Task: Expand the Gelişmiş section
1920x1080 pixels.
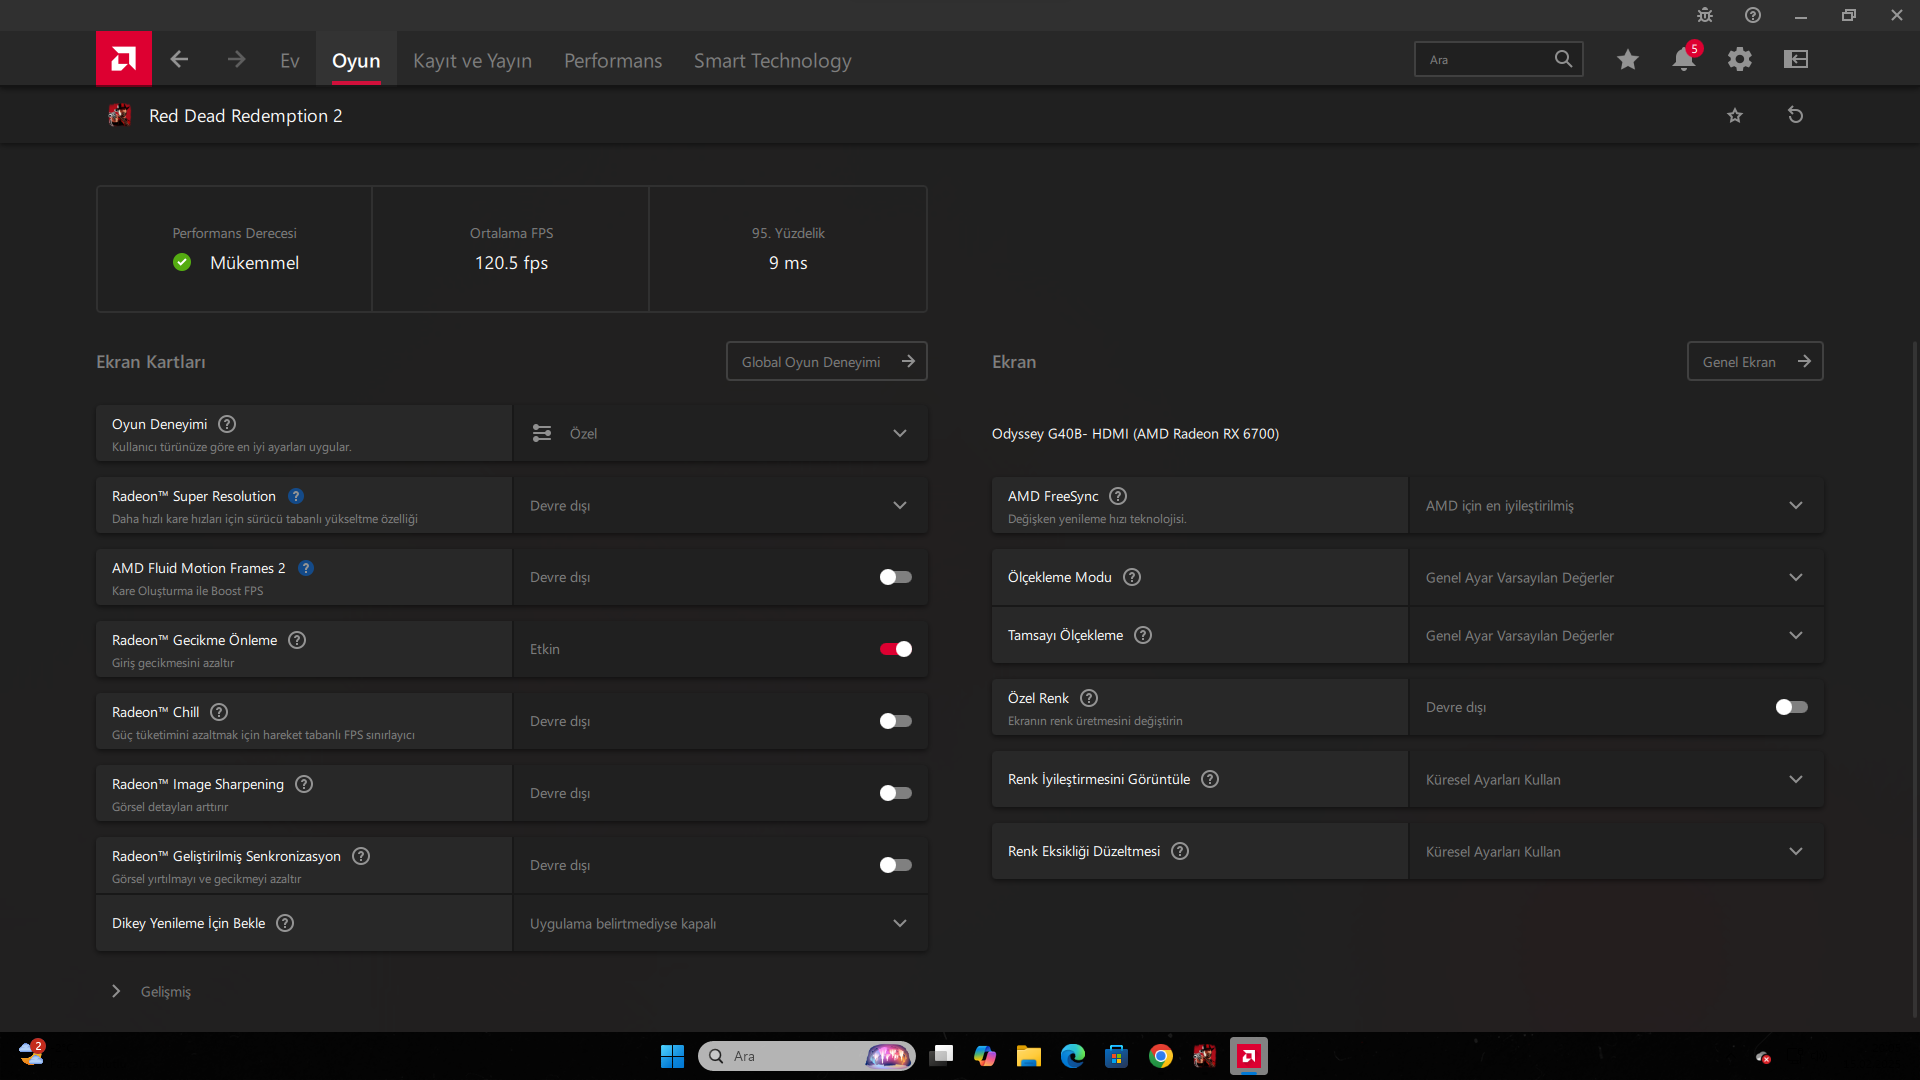Action: click(x=117, y=991)
